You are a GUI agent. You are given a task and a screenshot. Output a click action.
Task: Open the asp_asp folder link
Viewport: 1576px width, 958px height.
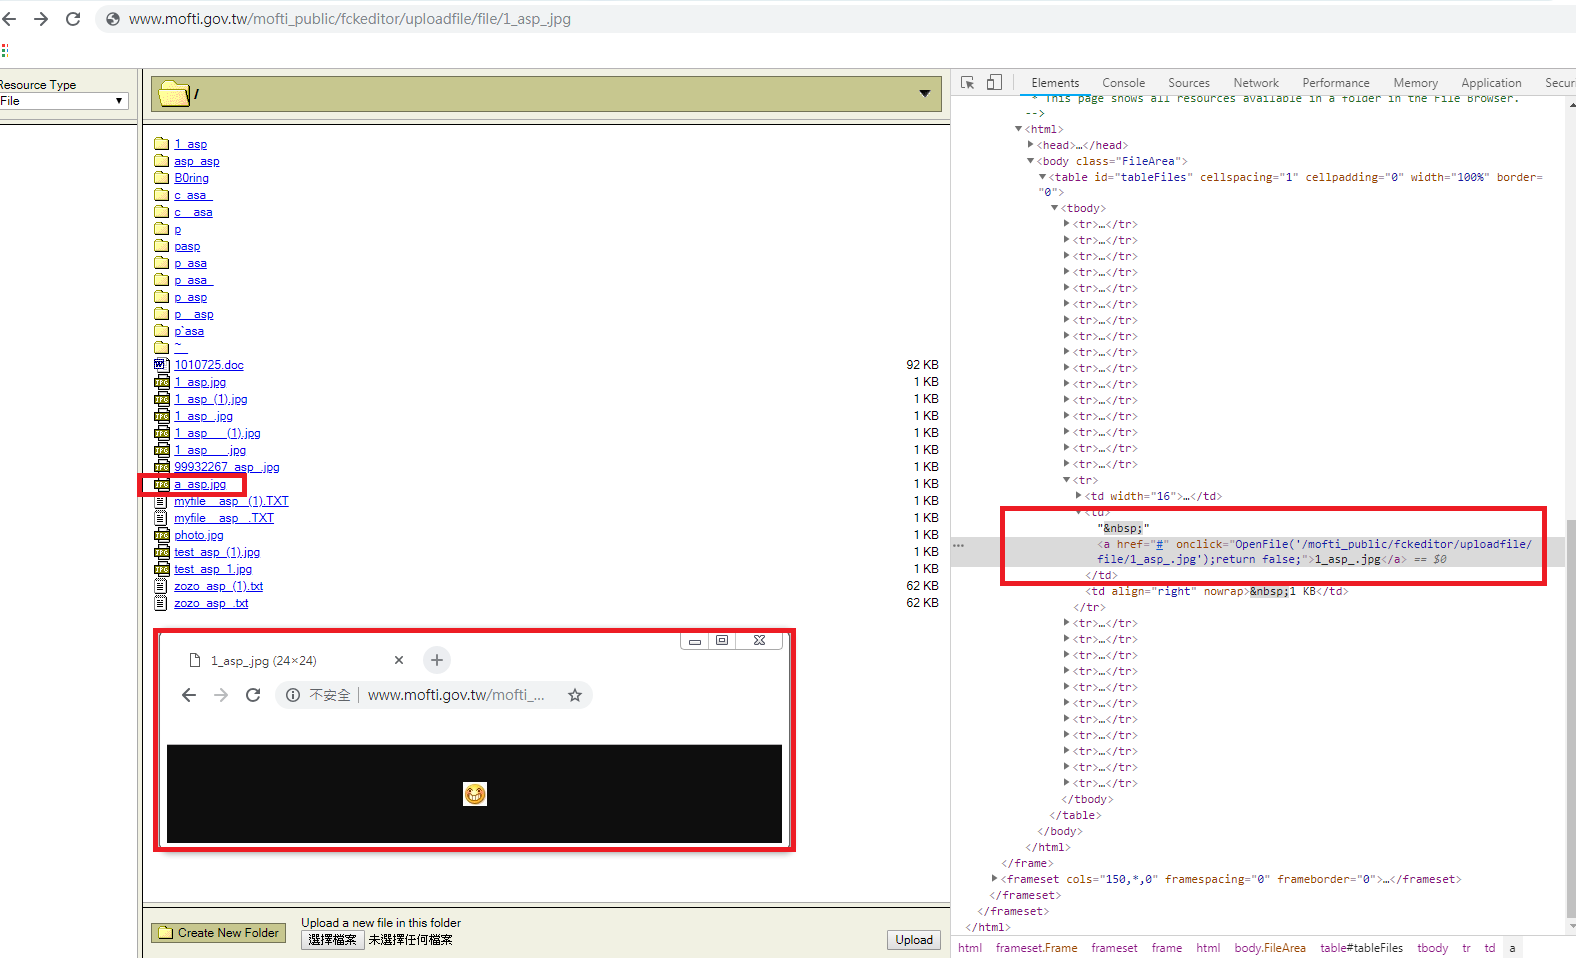click(x=196, y=161)
